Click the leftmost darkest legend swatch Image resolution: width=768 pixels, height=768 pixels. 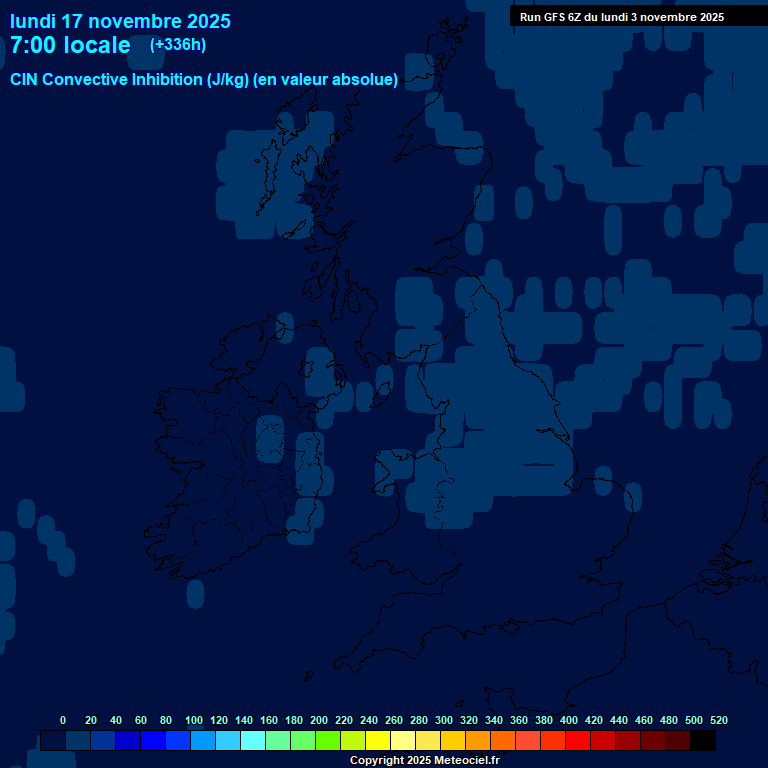pos(53,741)
